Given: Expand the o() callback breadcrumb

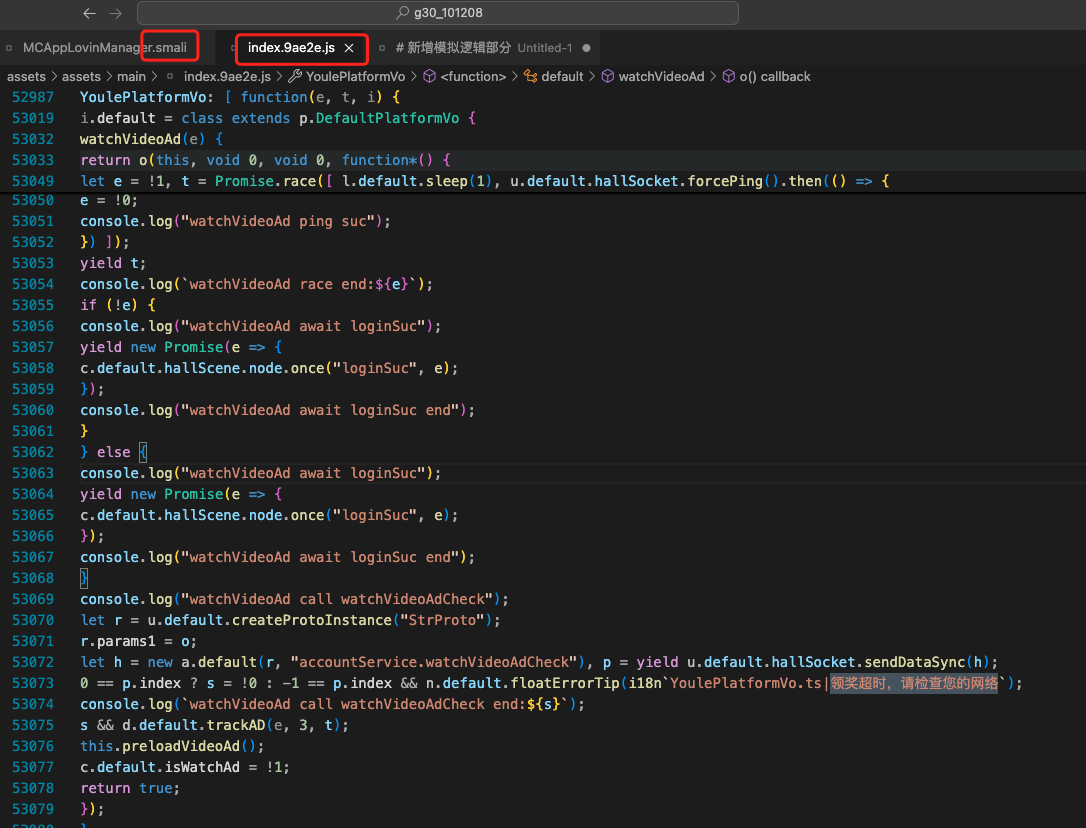Looking at the screenshot, I should coord(775,76).
